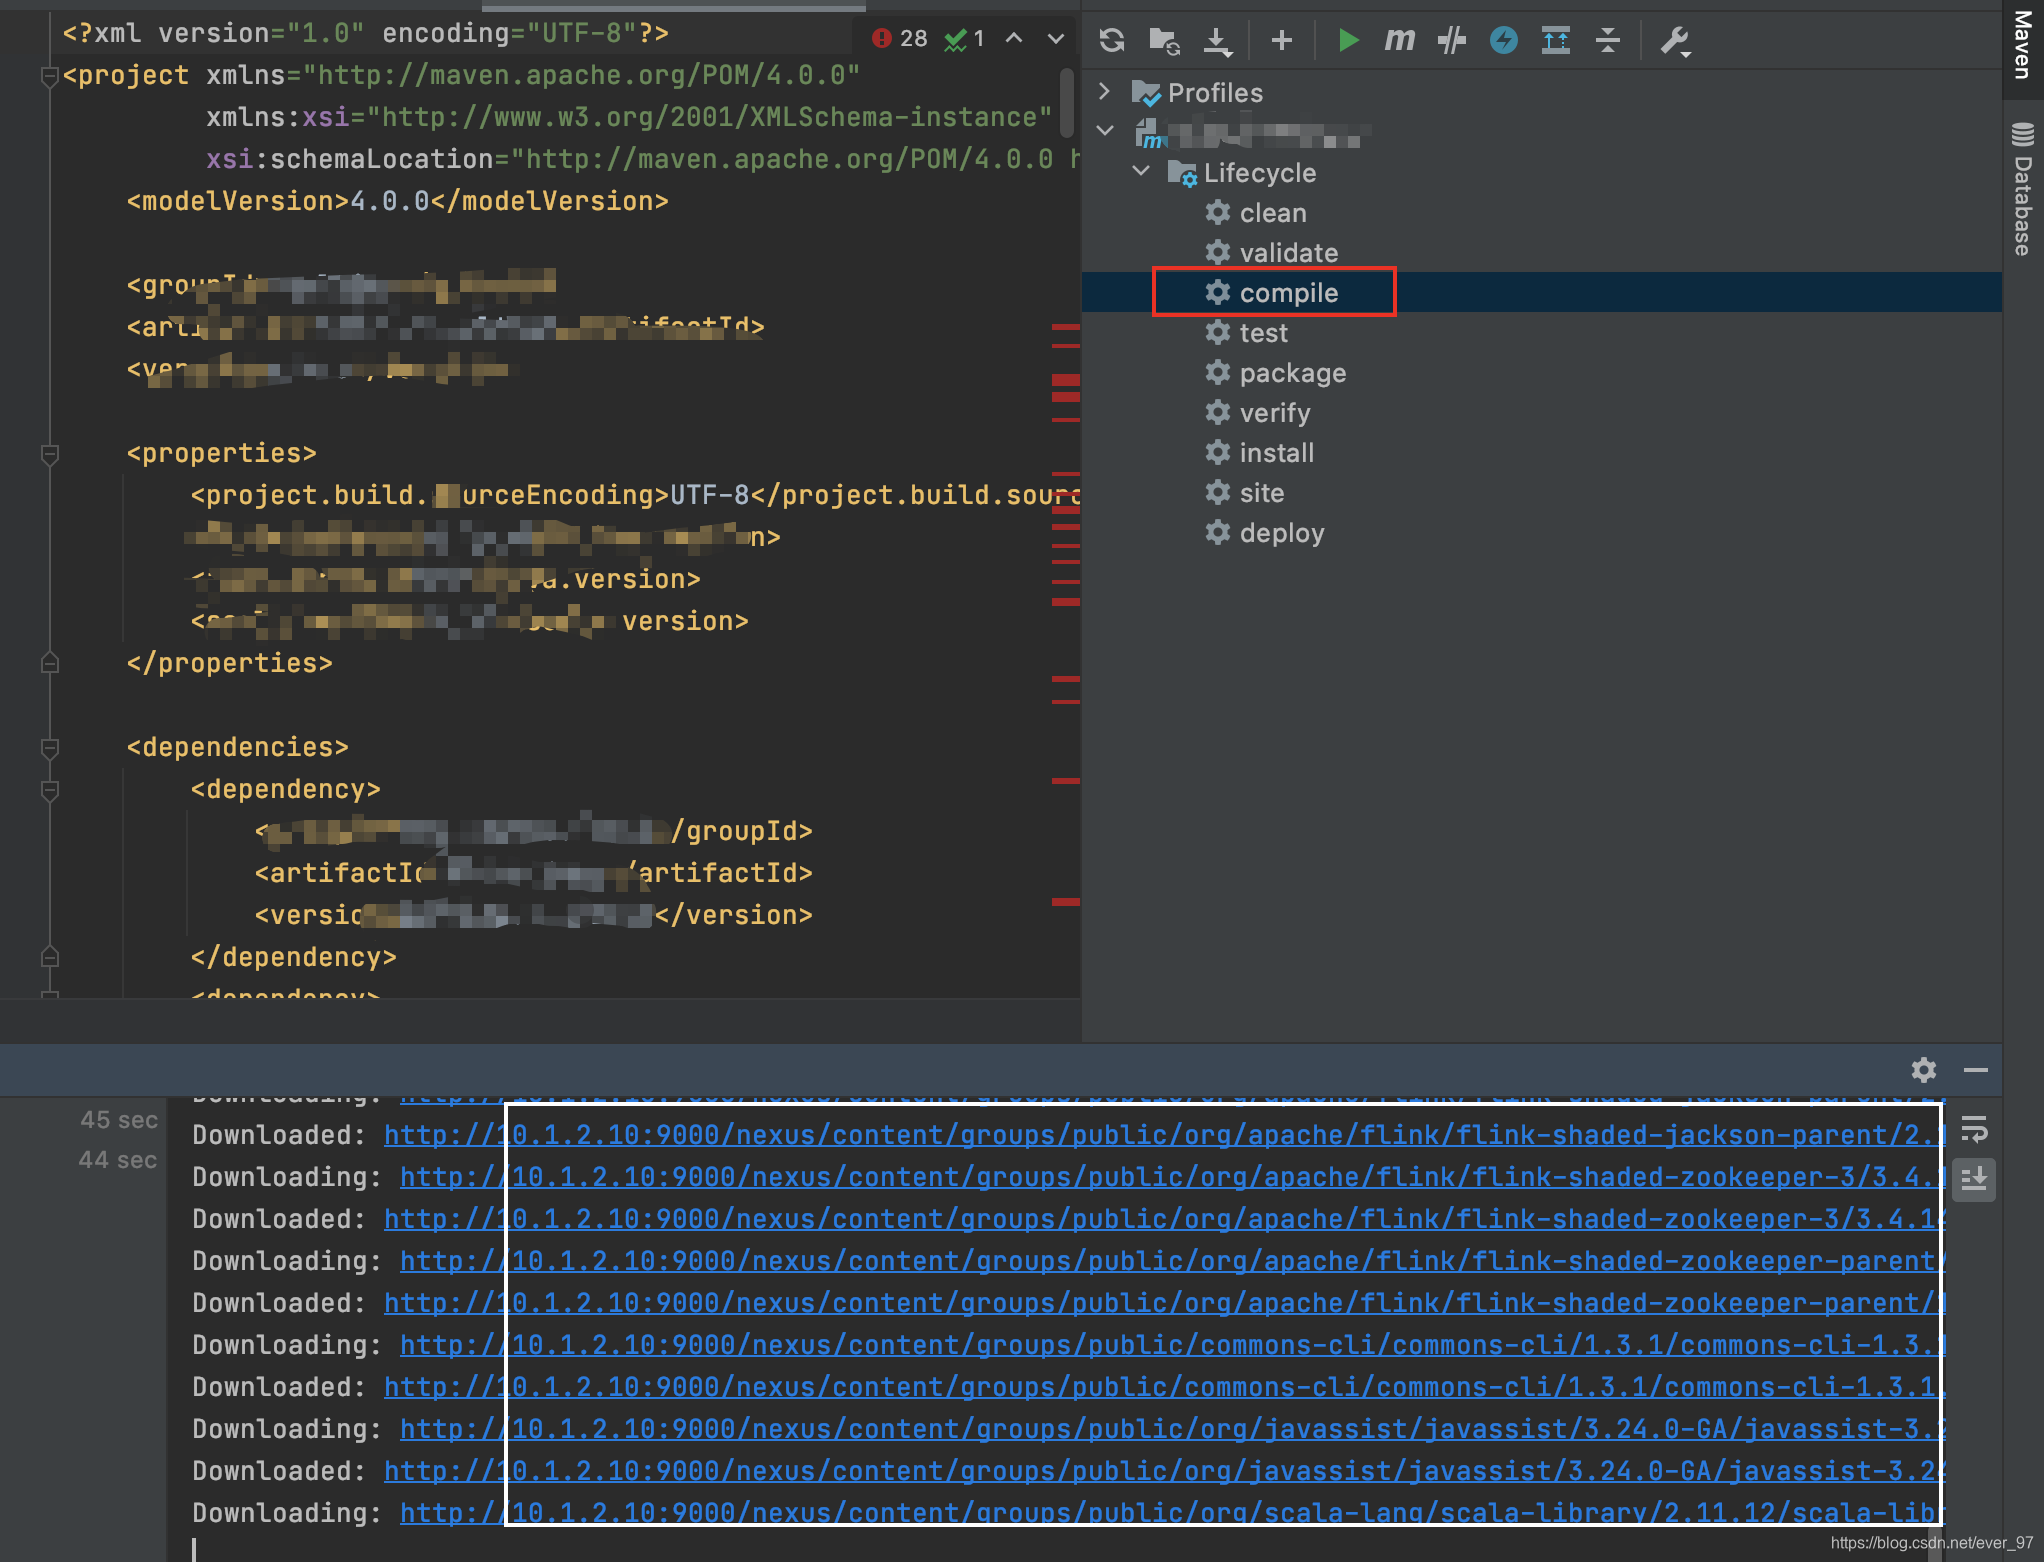Collapse the Lifecycle node
The image size is (2044, 1562).
pos(1140,171)
